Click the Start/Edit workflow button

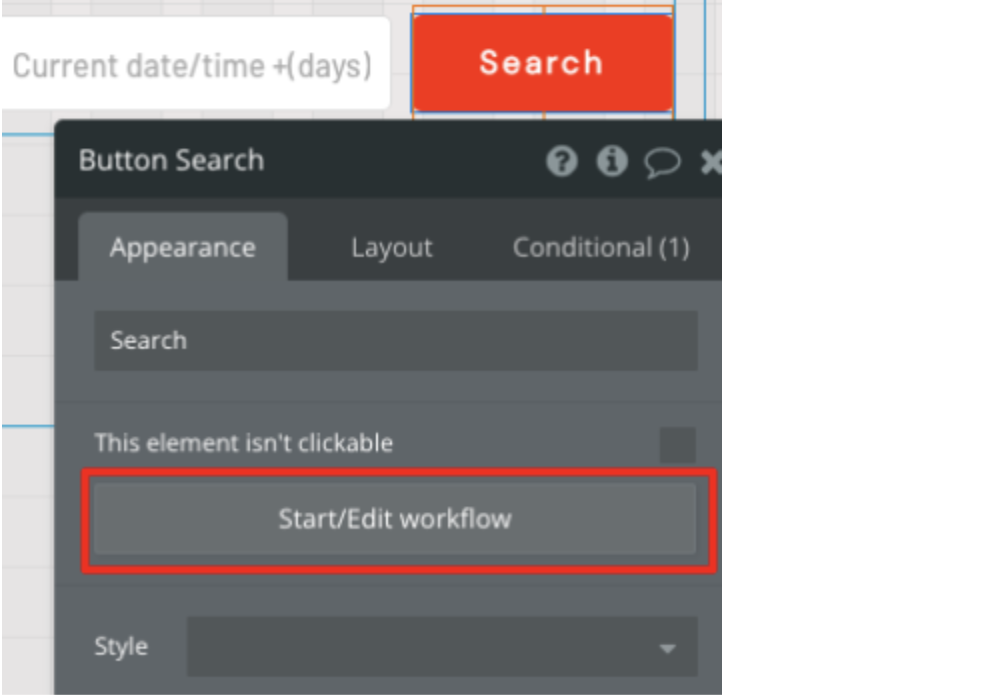(395, 519)
